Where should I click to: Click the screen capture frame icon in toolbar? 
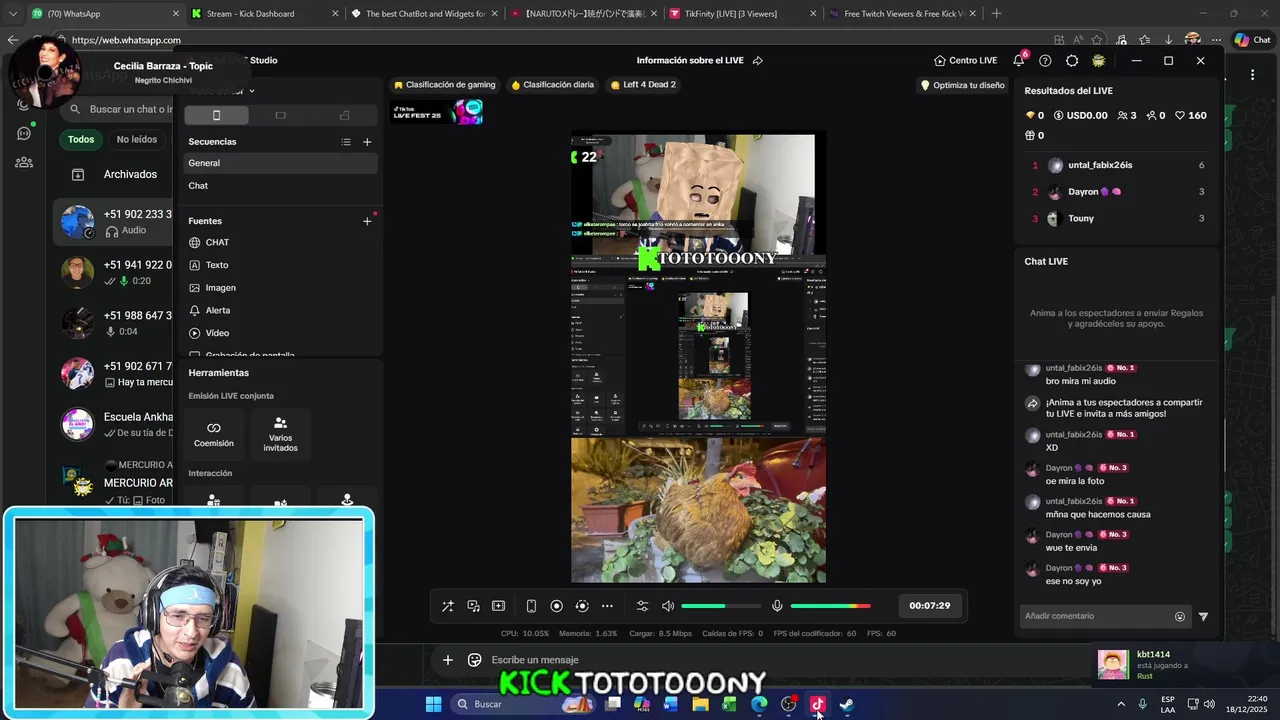tap(498, 606)
